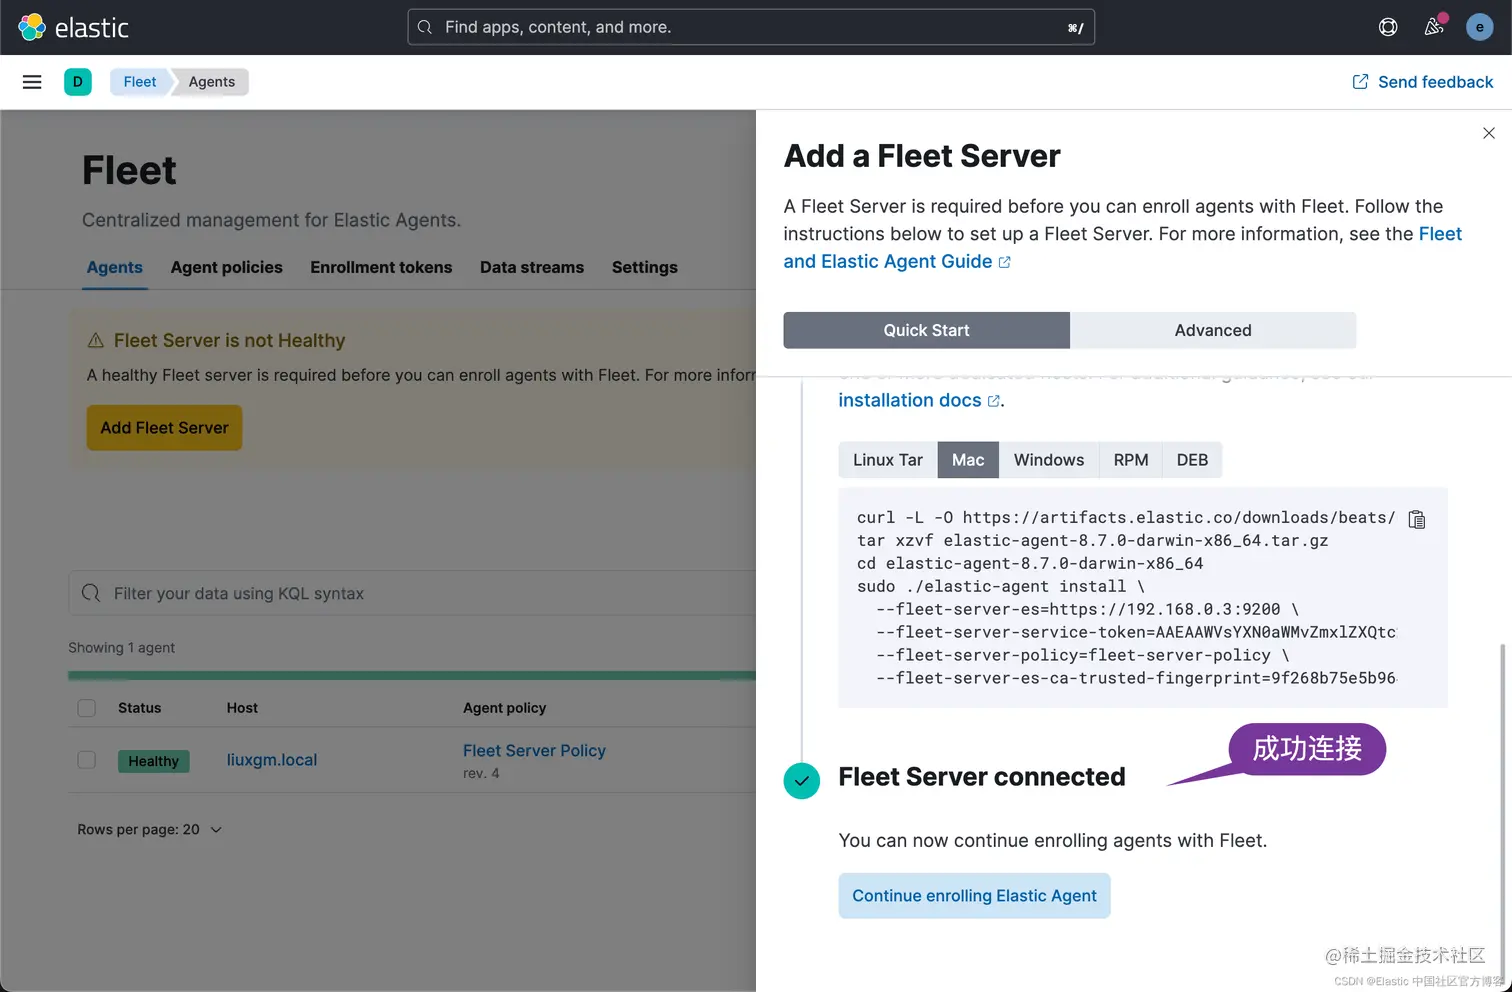Click the 'rev. 4' policy revision text
Screen dimensions: 1512x992
coord(481,773)
